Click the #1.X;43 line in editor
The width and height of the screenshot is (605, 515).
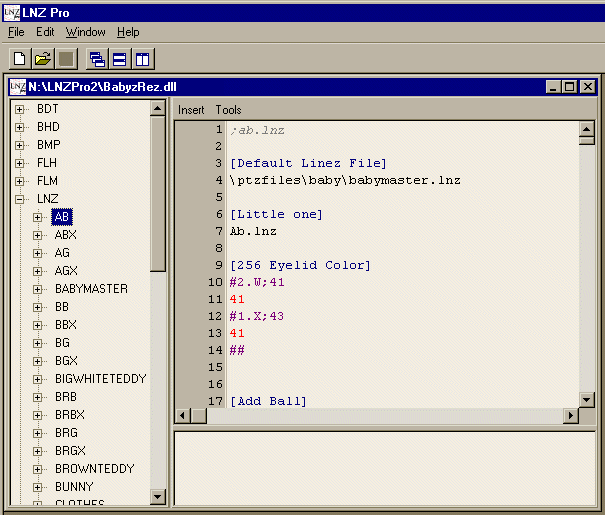pyautogui.click(x=257, y=316)
